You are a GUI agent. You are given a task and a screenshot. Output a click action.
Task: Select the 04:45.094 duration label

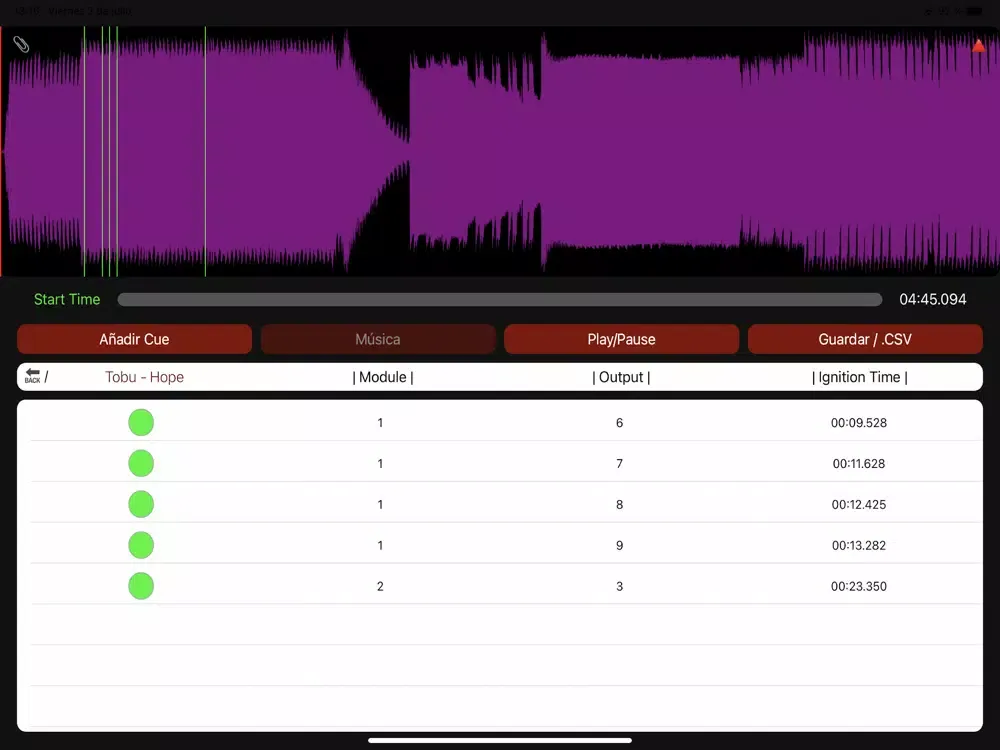pyautogui.click(x=933, y=299)
